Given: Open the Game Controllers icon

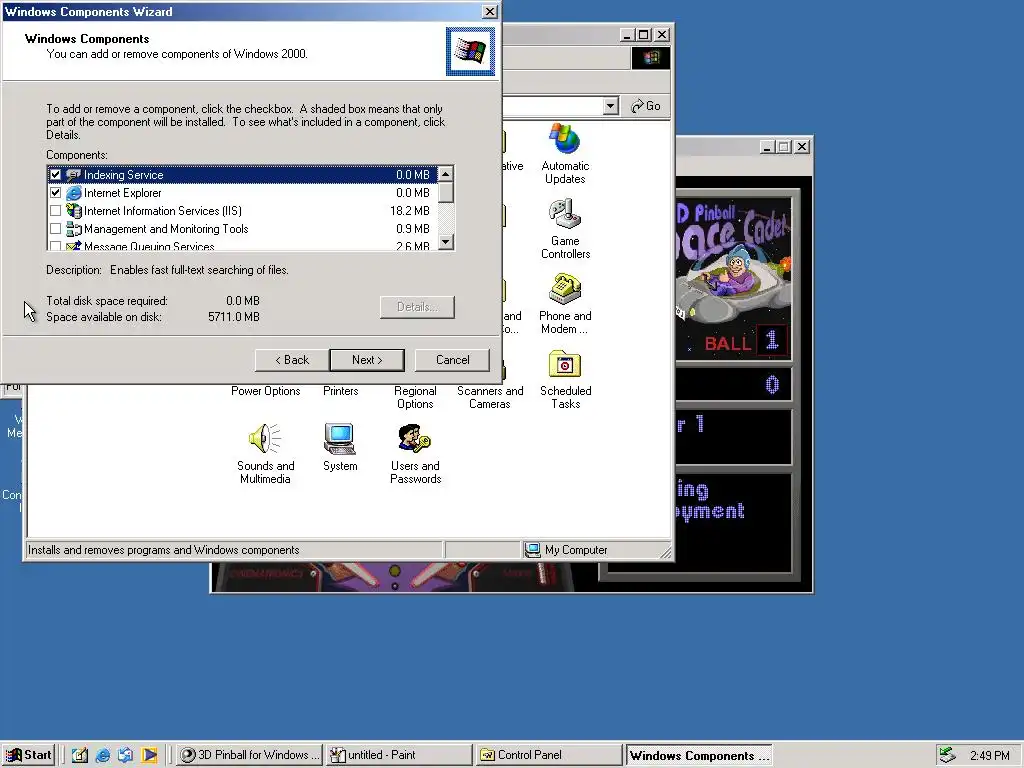Looking at the screenshot, I should [x=565, y=214].
